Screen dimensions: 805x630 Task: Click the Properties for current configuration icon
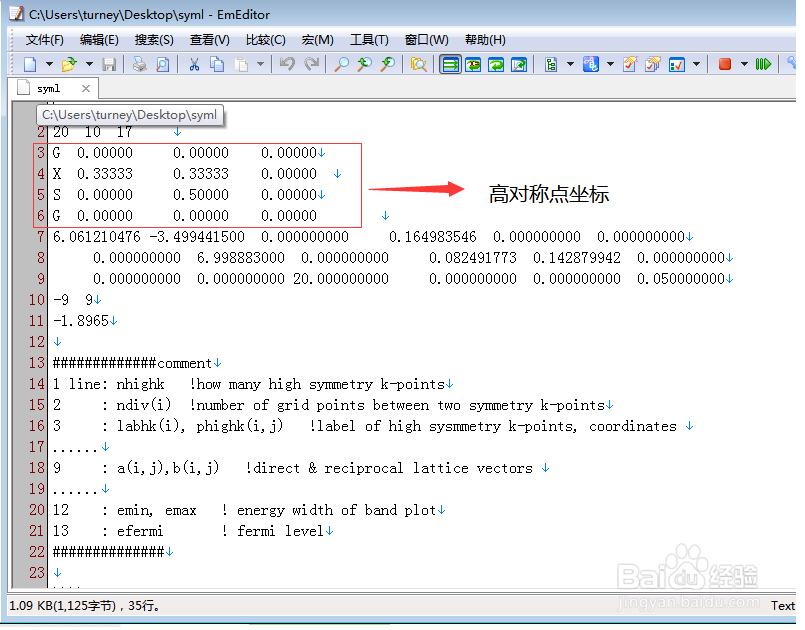click(630, 64)
